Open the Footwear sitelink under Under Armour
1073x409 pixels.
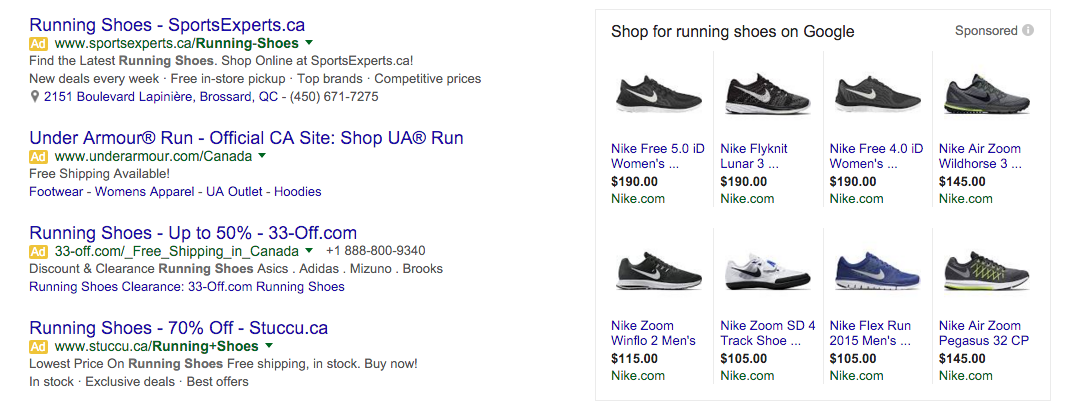(x=57, y=191)
